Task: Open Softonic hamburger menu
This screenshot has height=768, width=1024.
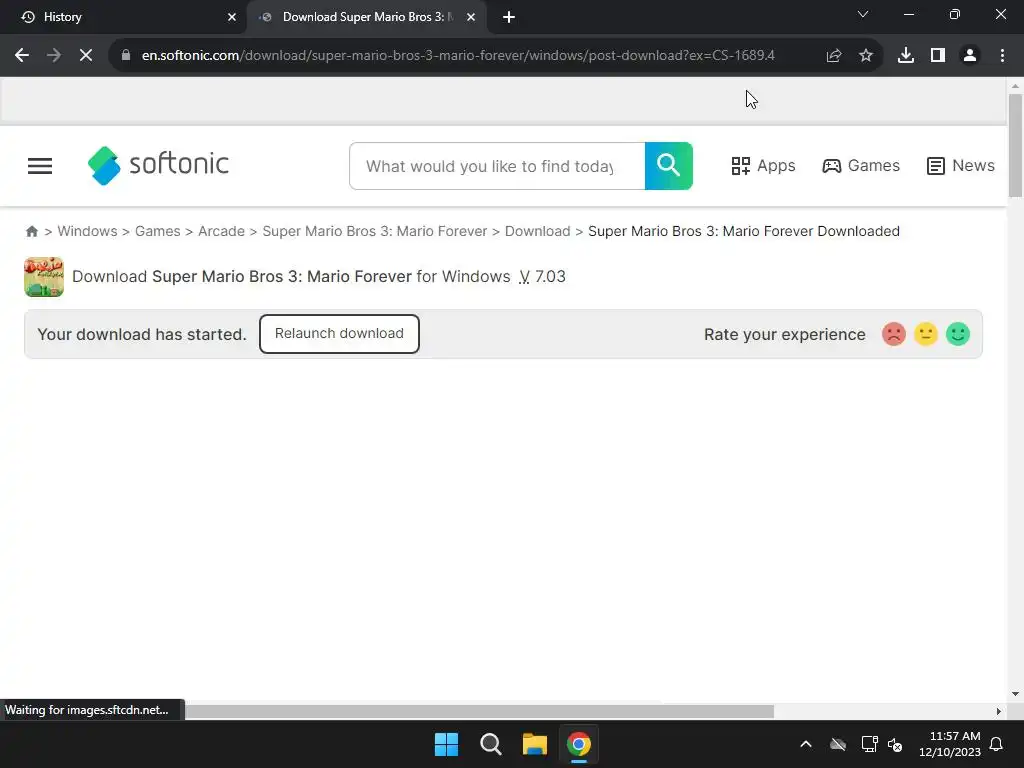Action: (x=40, y=166)
